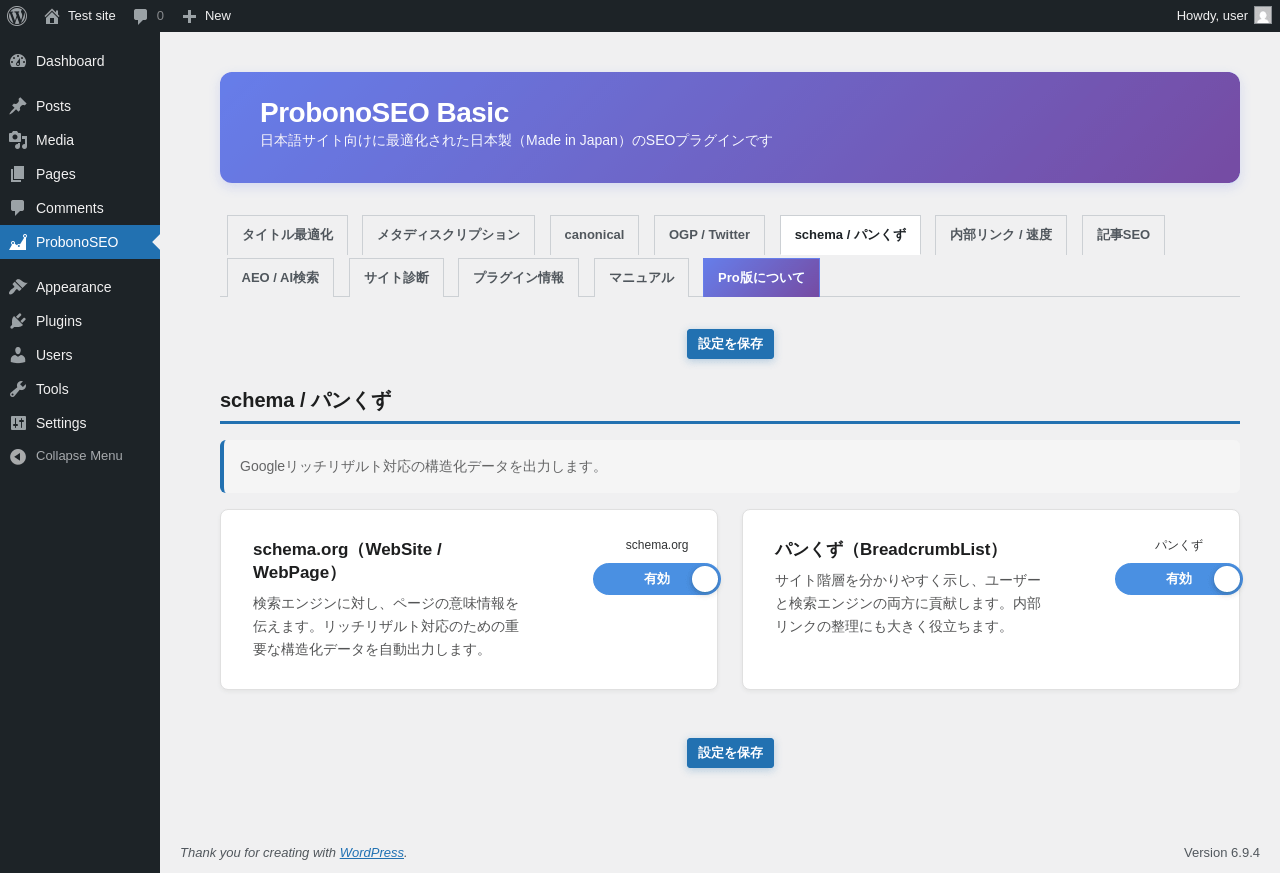
Task: Switch to the タイトル最適化 tab
Action: (x=287, y=235)
